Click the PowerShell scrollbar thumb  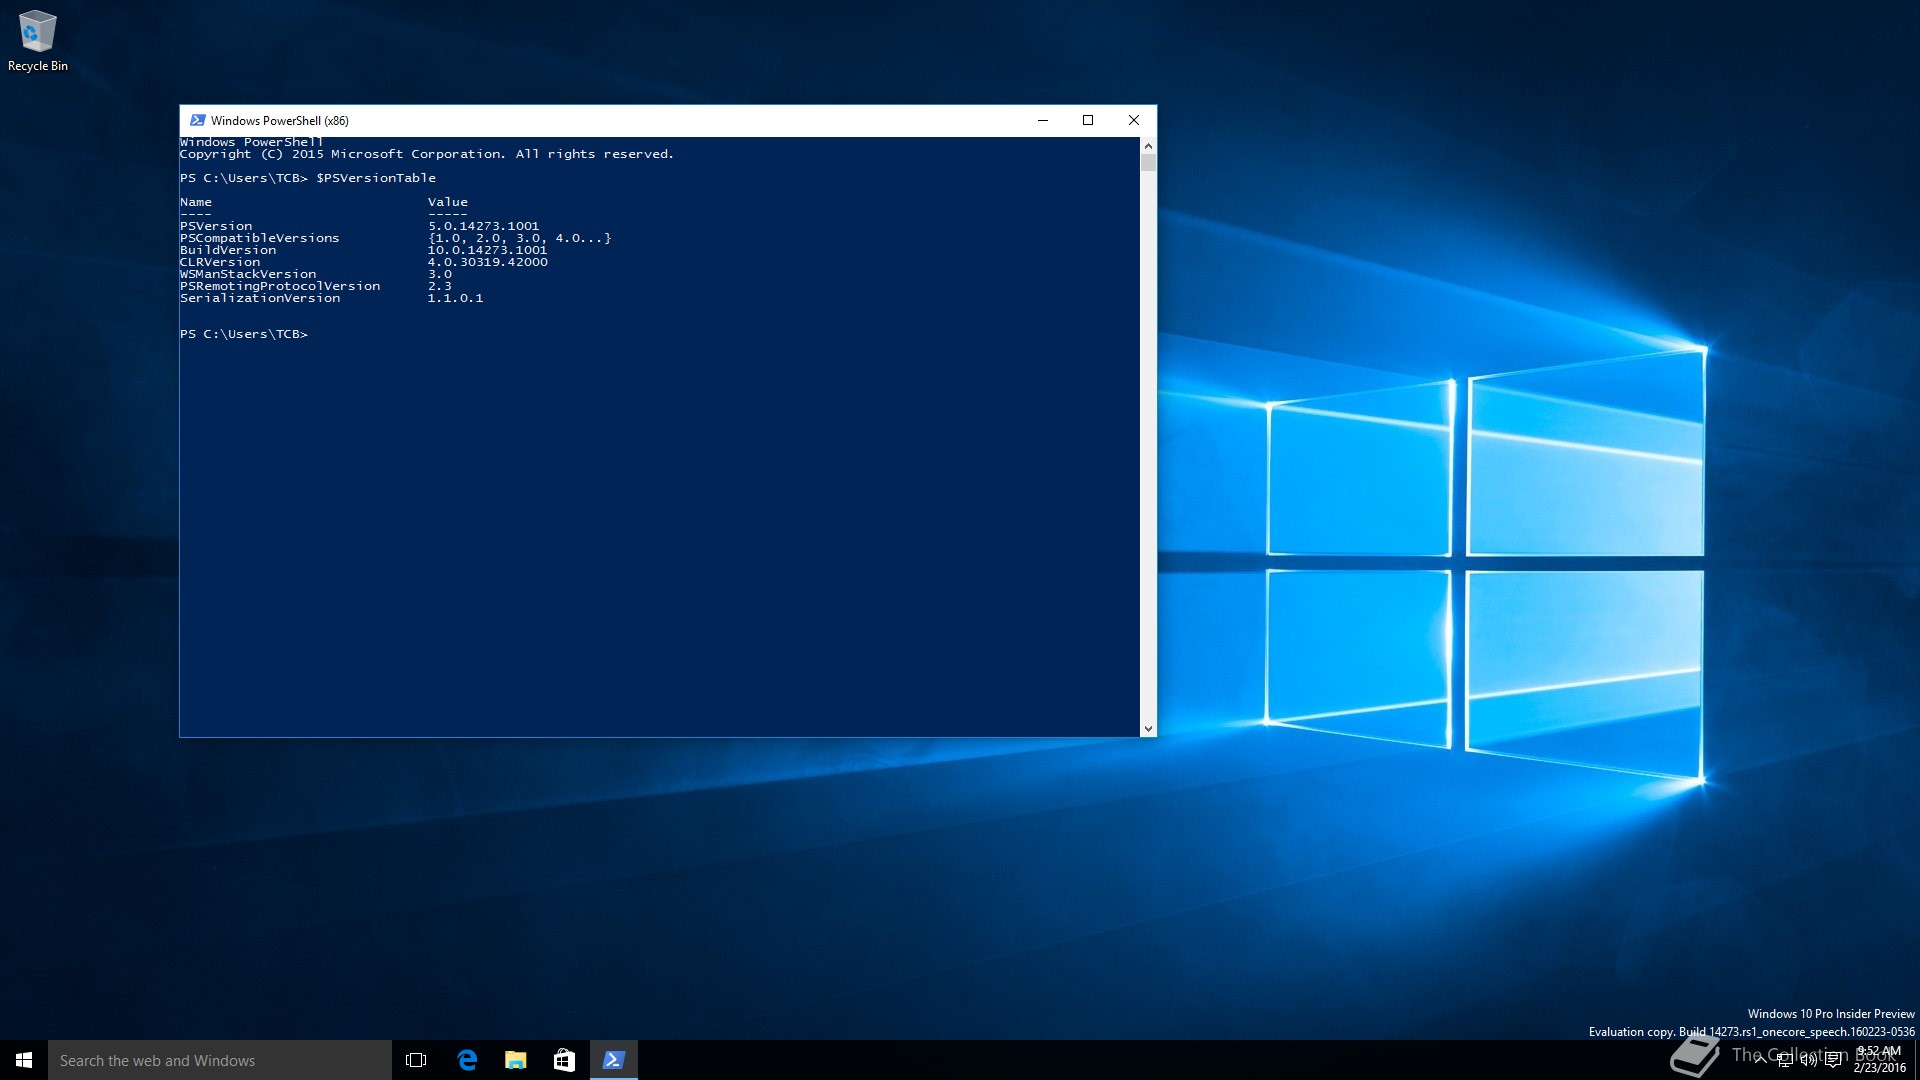pos(1148,163)
